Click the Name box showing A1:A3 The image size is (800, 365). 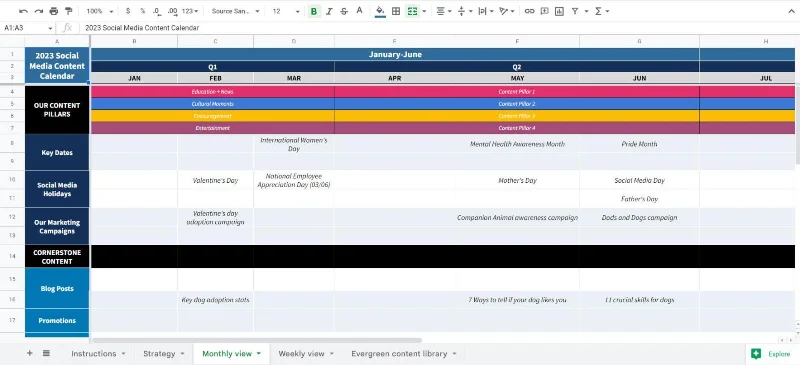[28, 28]
